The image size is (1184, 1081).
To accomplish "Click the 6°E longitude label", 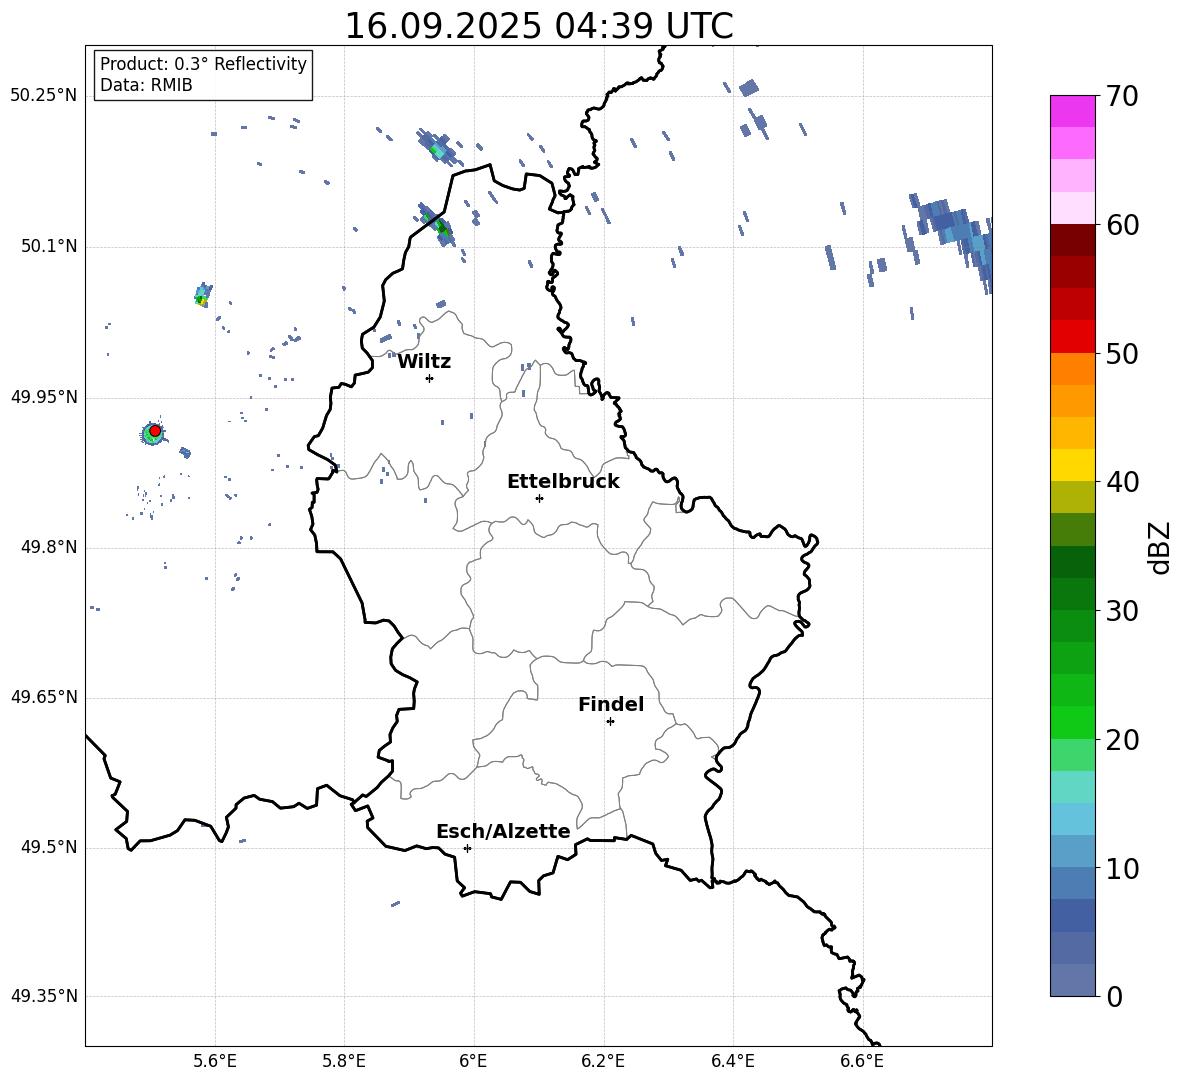I will click(473, 1061).
